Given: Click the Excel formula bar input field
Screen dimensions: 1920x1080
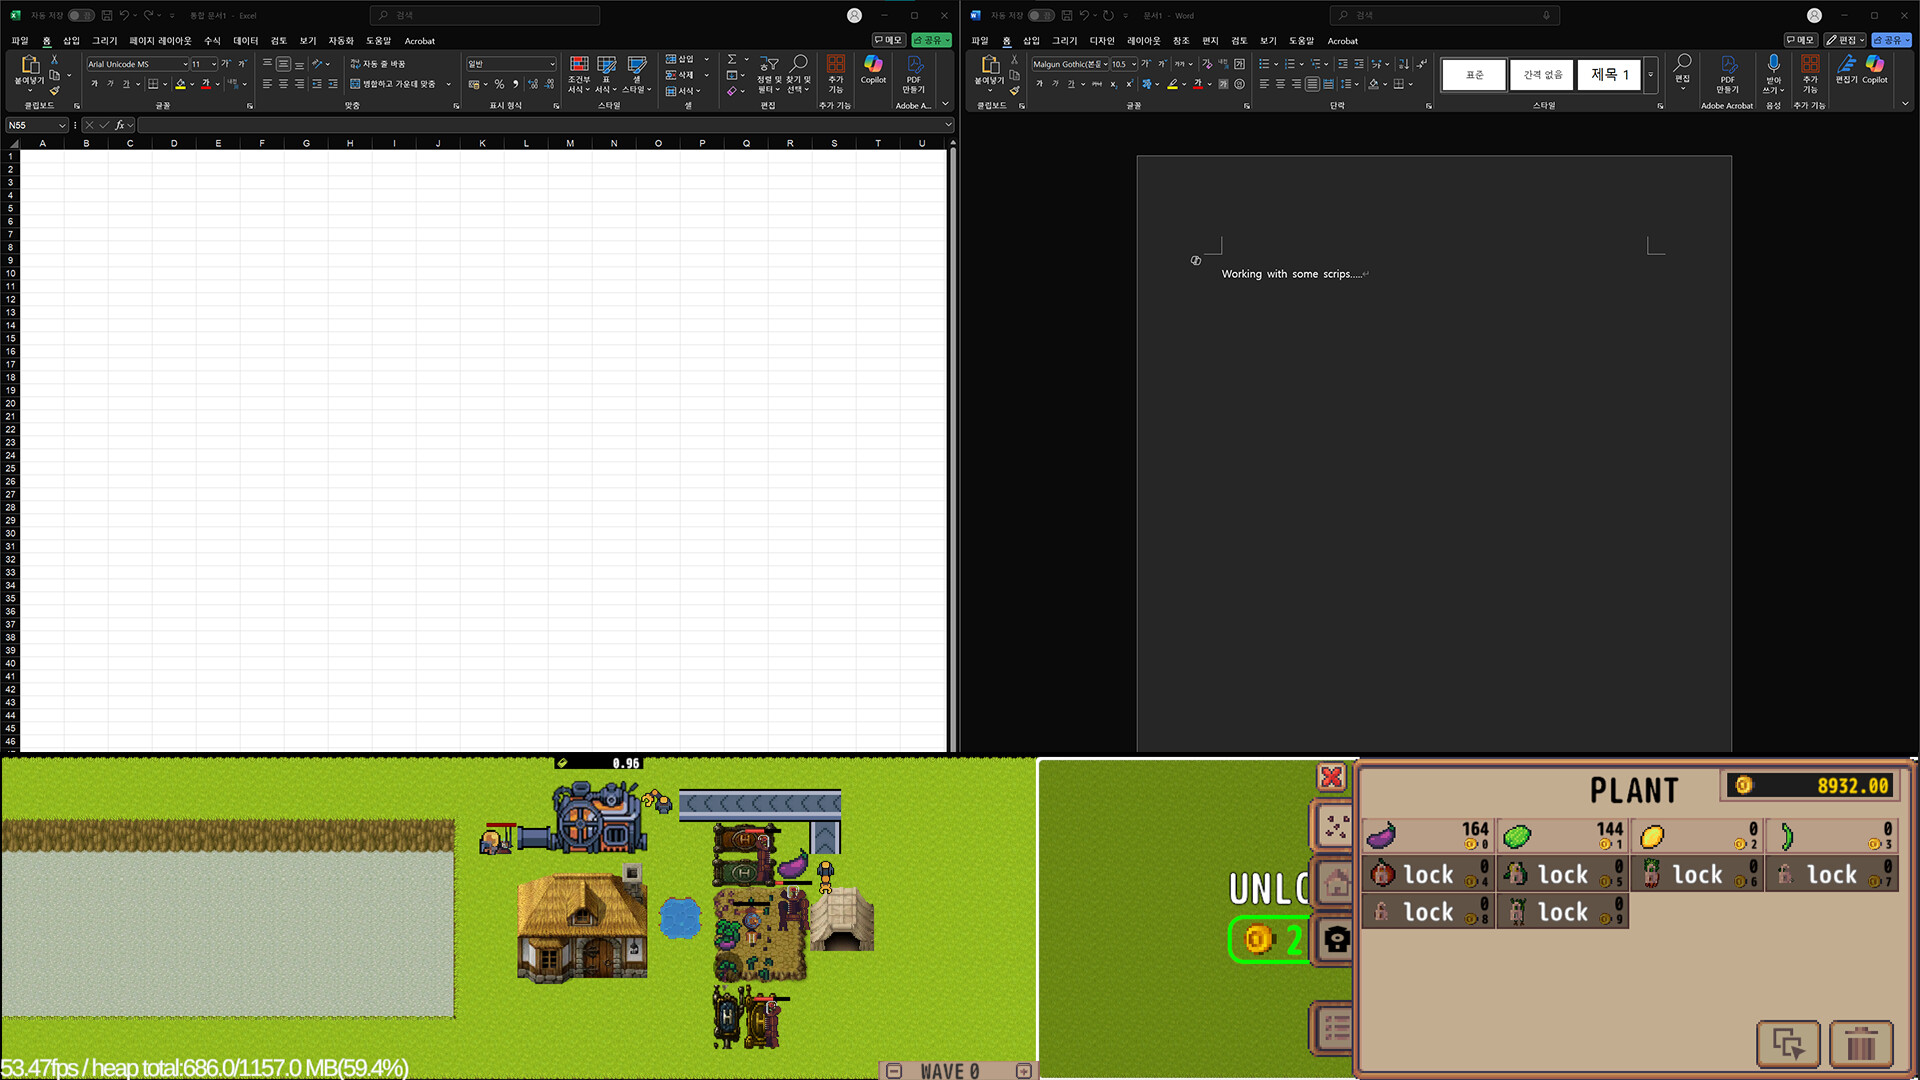Looking at the screenshot, I should (x=540, y=125).
